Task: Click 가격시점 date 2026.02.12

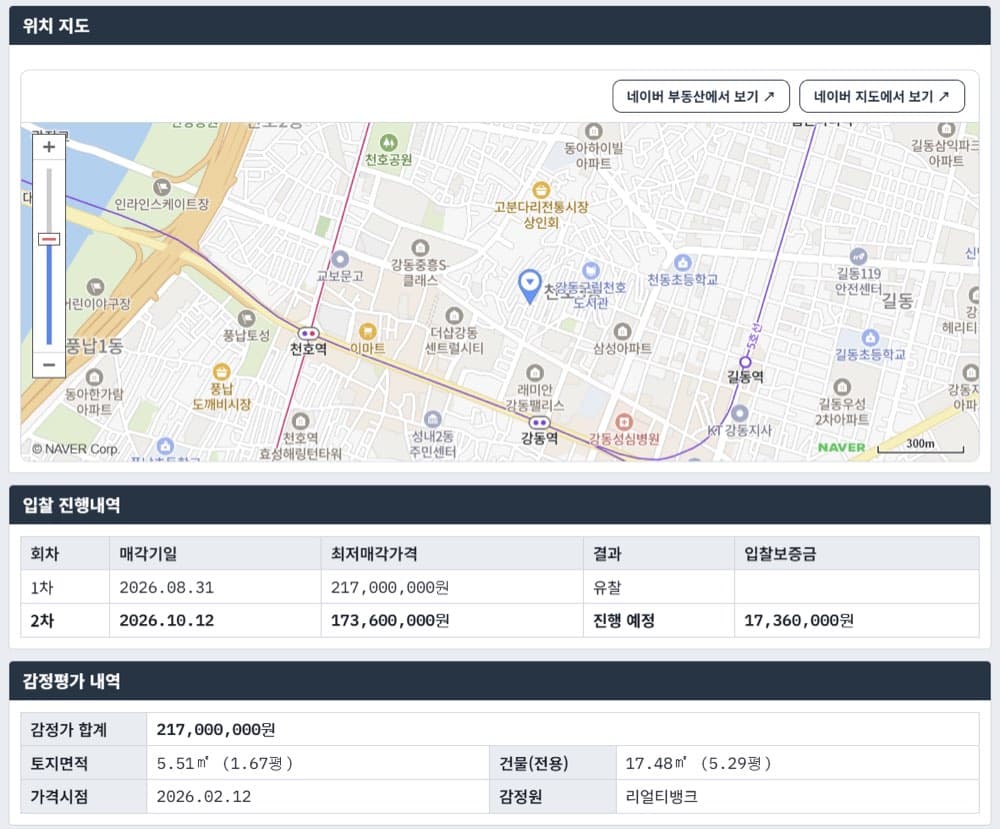Action: (204, 796)
